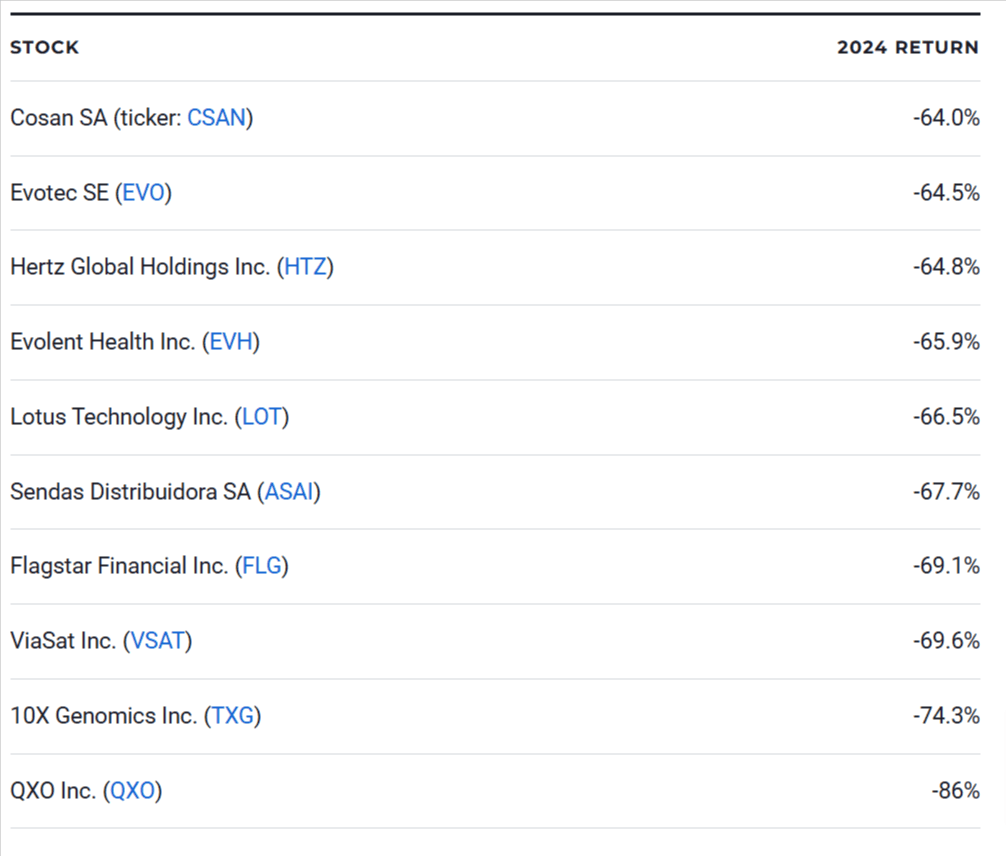Click the FLG ticker for Flagstar Financial

point(262,566)
